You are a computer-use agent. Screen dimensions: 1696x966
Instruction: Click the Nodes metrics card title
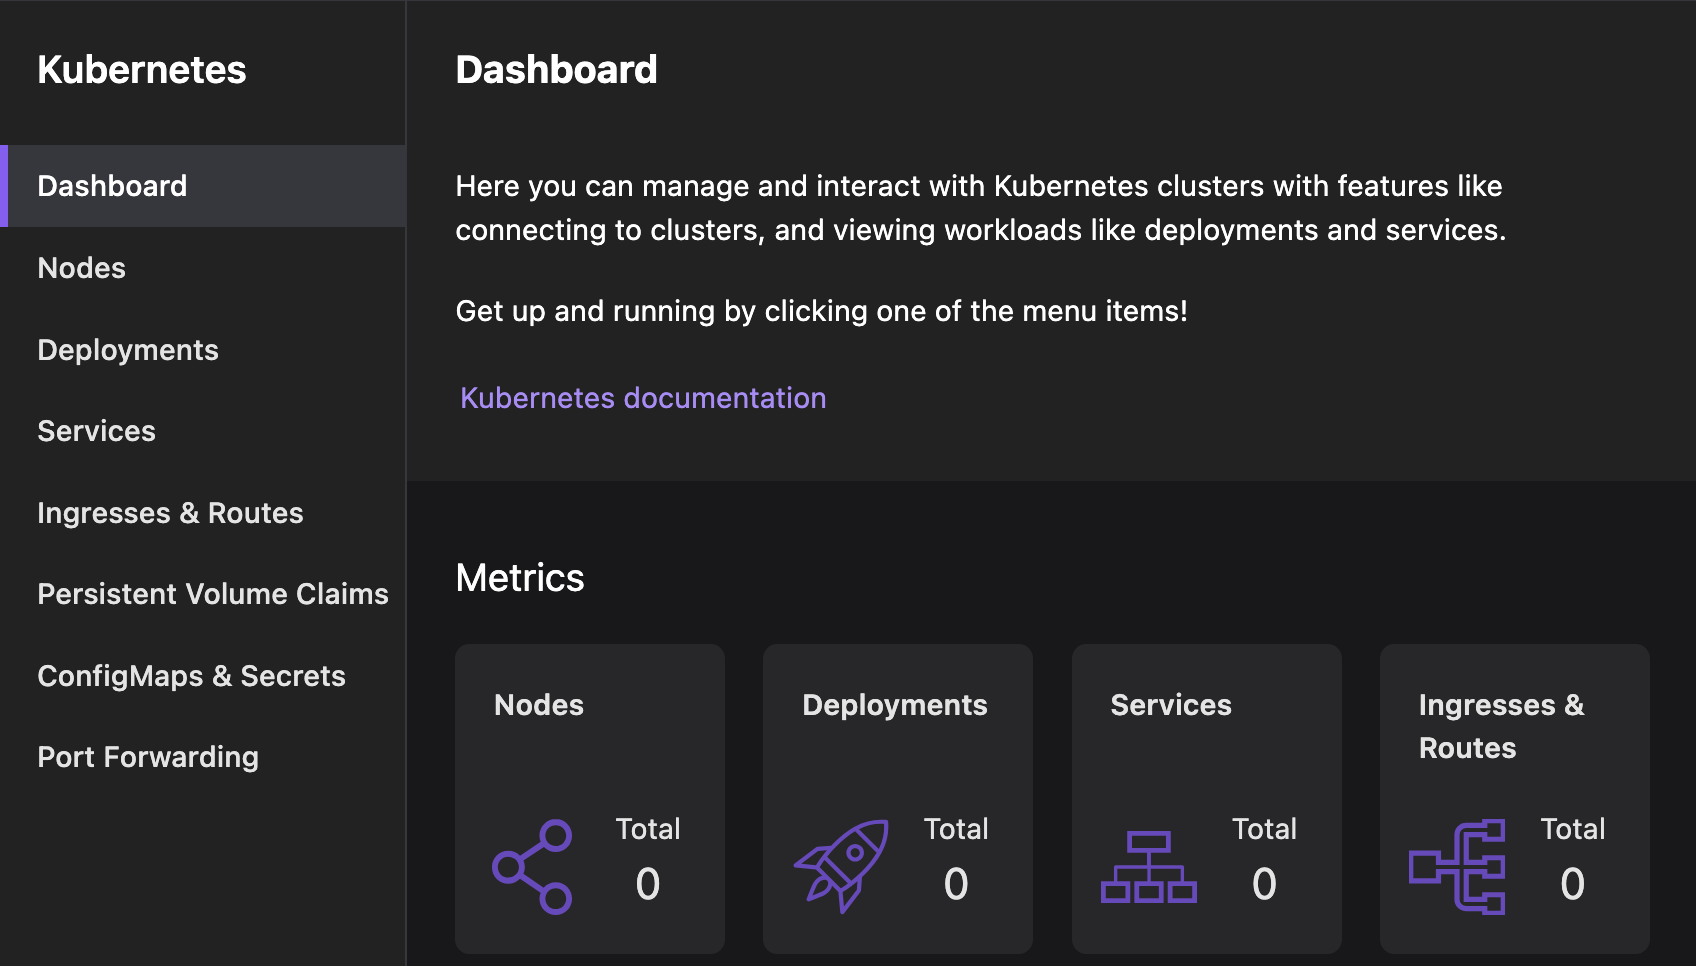[539, 705]
